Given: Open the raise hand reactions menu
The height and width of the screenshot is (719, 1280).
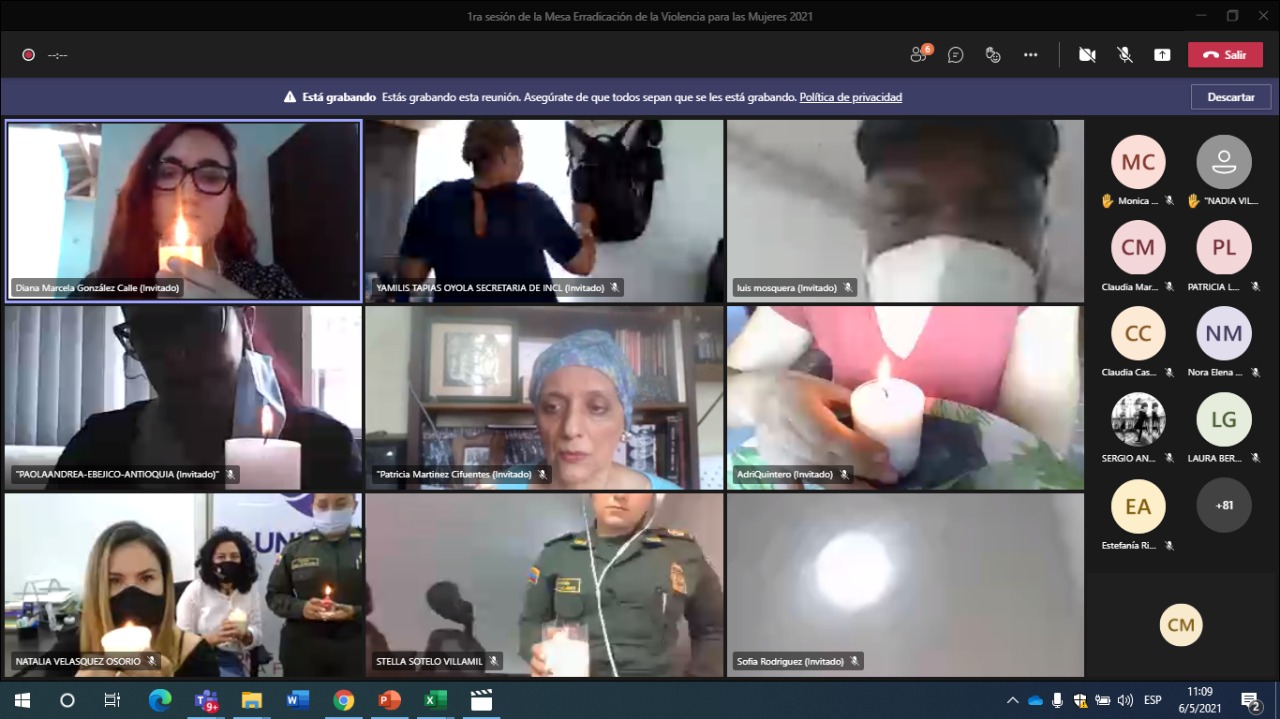Looking at the screenshot, I should tap(992, 55).
